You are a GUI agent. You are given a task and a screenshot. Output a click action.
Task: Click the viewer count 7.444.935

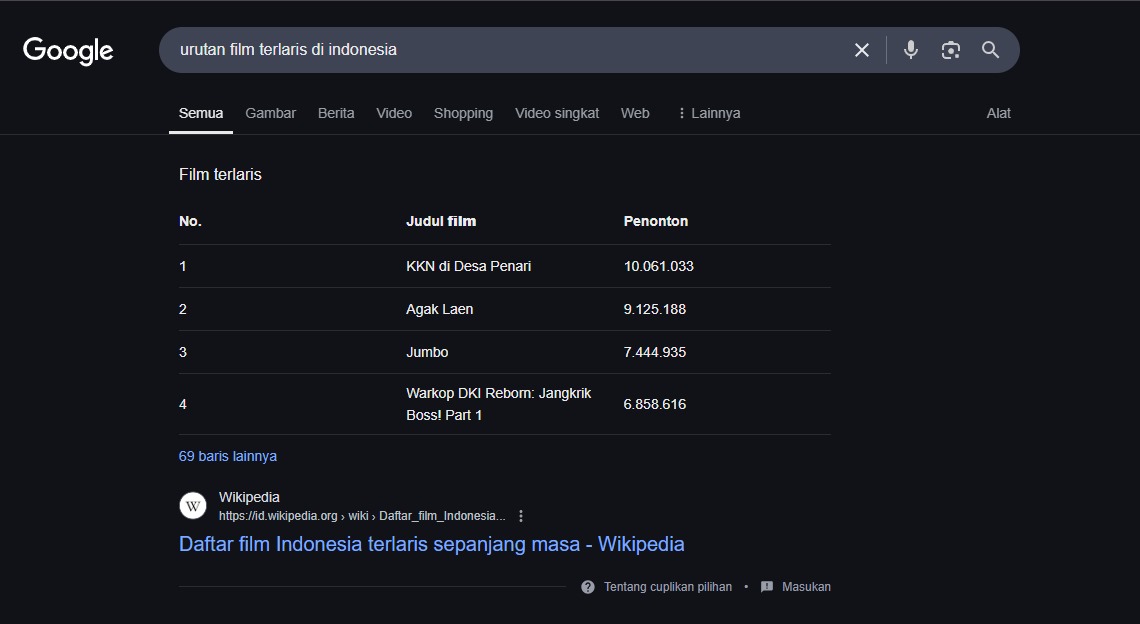(654, 352)
